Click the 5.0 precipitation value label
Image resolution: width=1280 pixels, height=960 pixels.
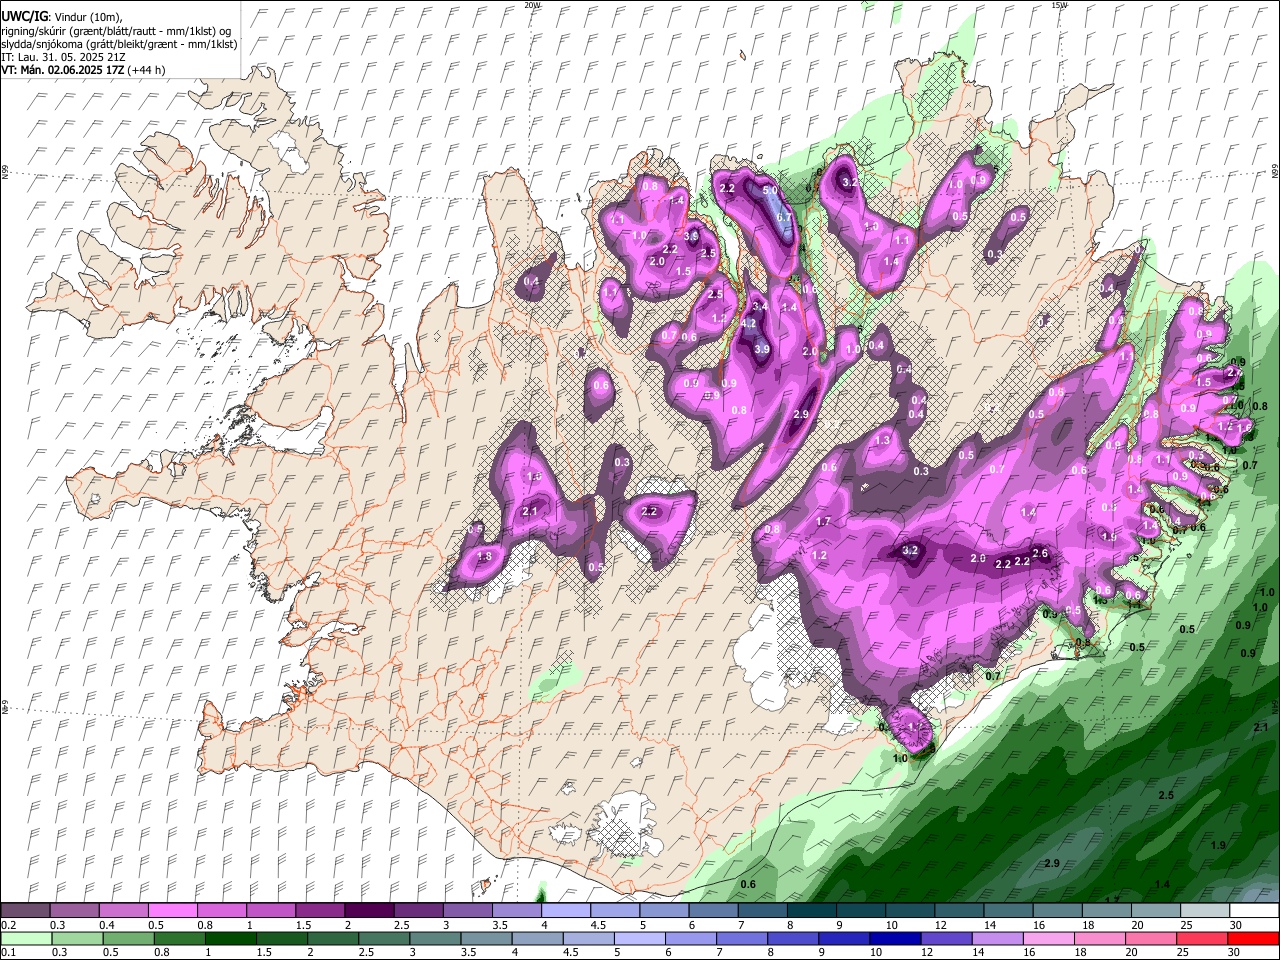[770, 190]
